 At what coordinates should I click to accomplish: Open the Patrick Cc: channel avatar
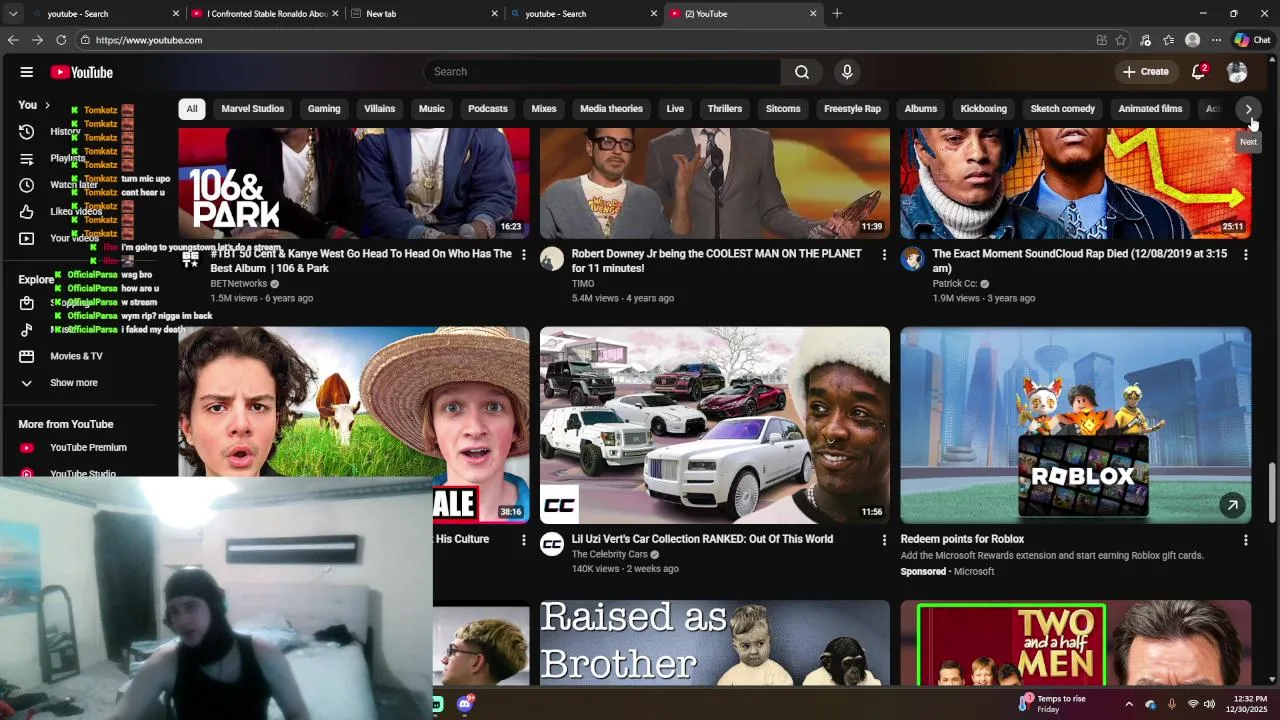(x=913, y=259)
